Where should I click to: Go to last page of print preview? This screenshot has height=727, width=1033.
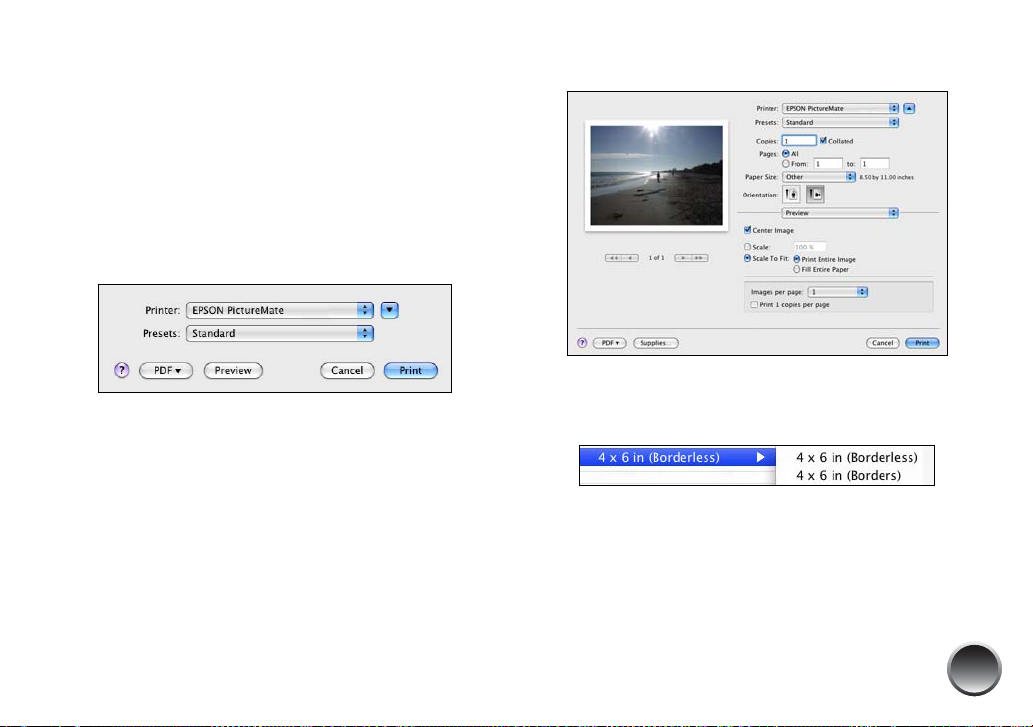[x=700, y=258]
